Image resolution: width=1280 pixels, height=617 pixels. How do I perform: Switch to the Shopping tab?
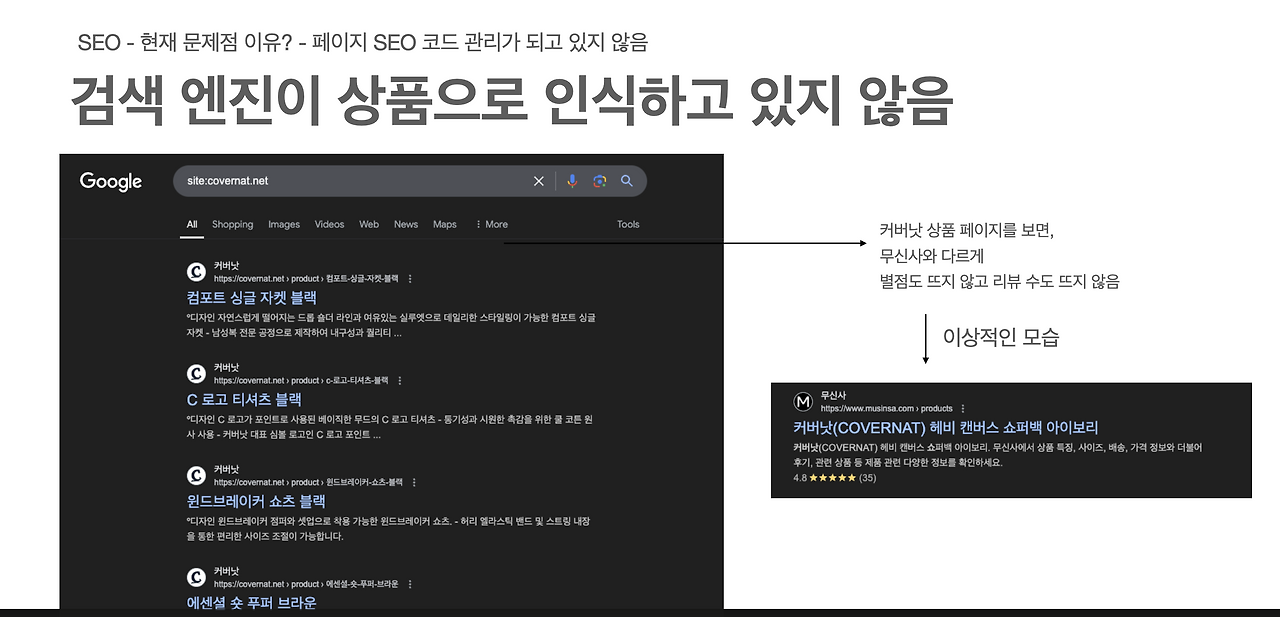click(233, 224)
